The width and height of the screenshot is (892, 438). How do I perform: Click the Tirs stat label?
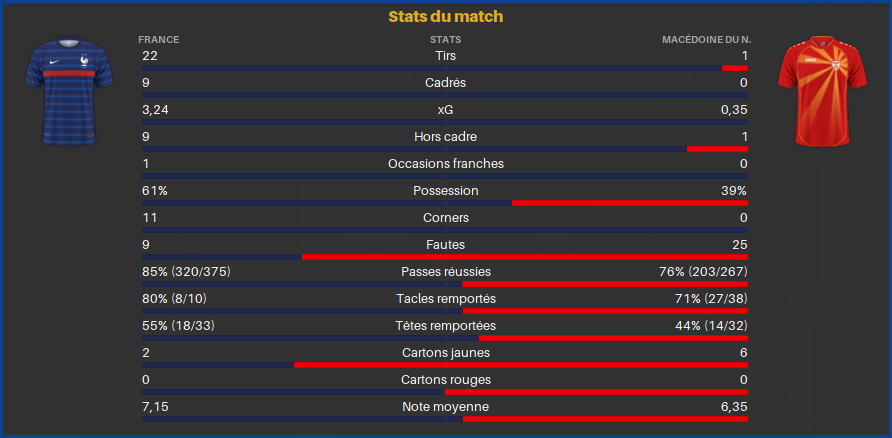point(445,56)
